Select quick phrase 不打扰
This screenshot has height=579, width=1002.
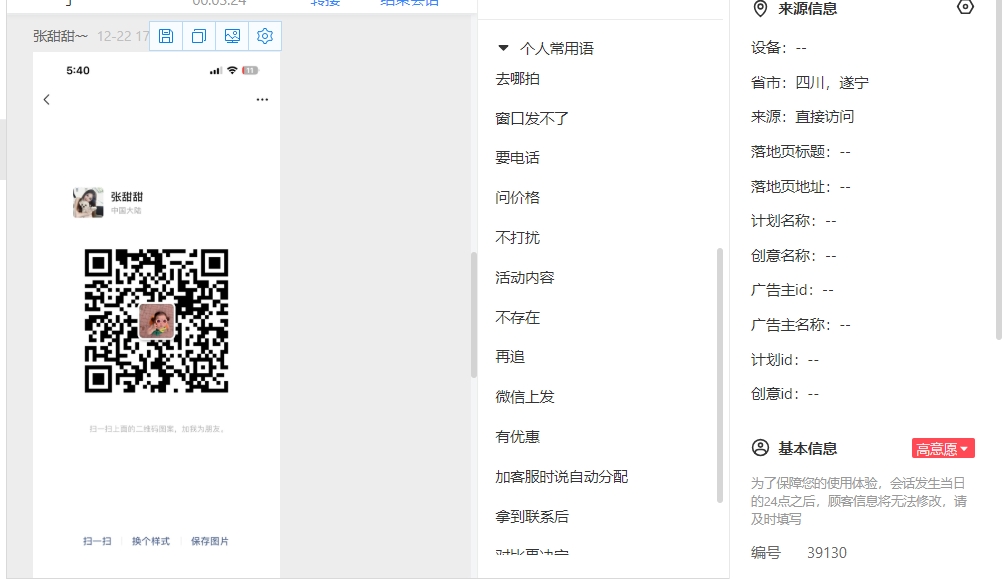pos(518,238)
